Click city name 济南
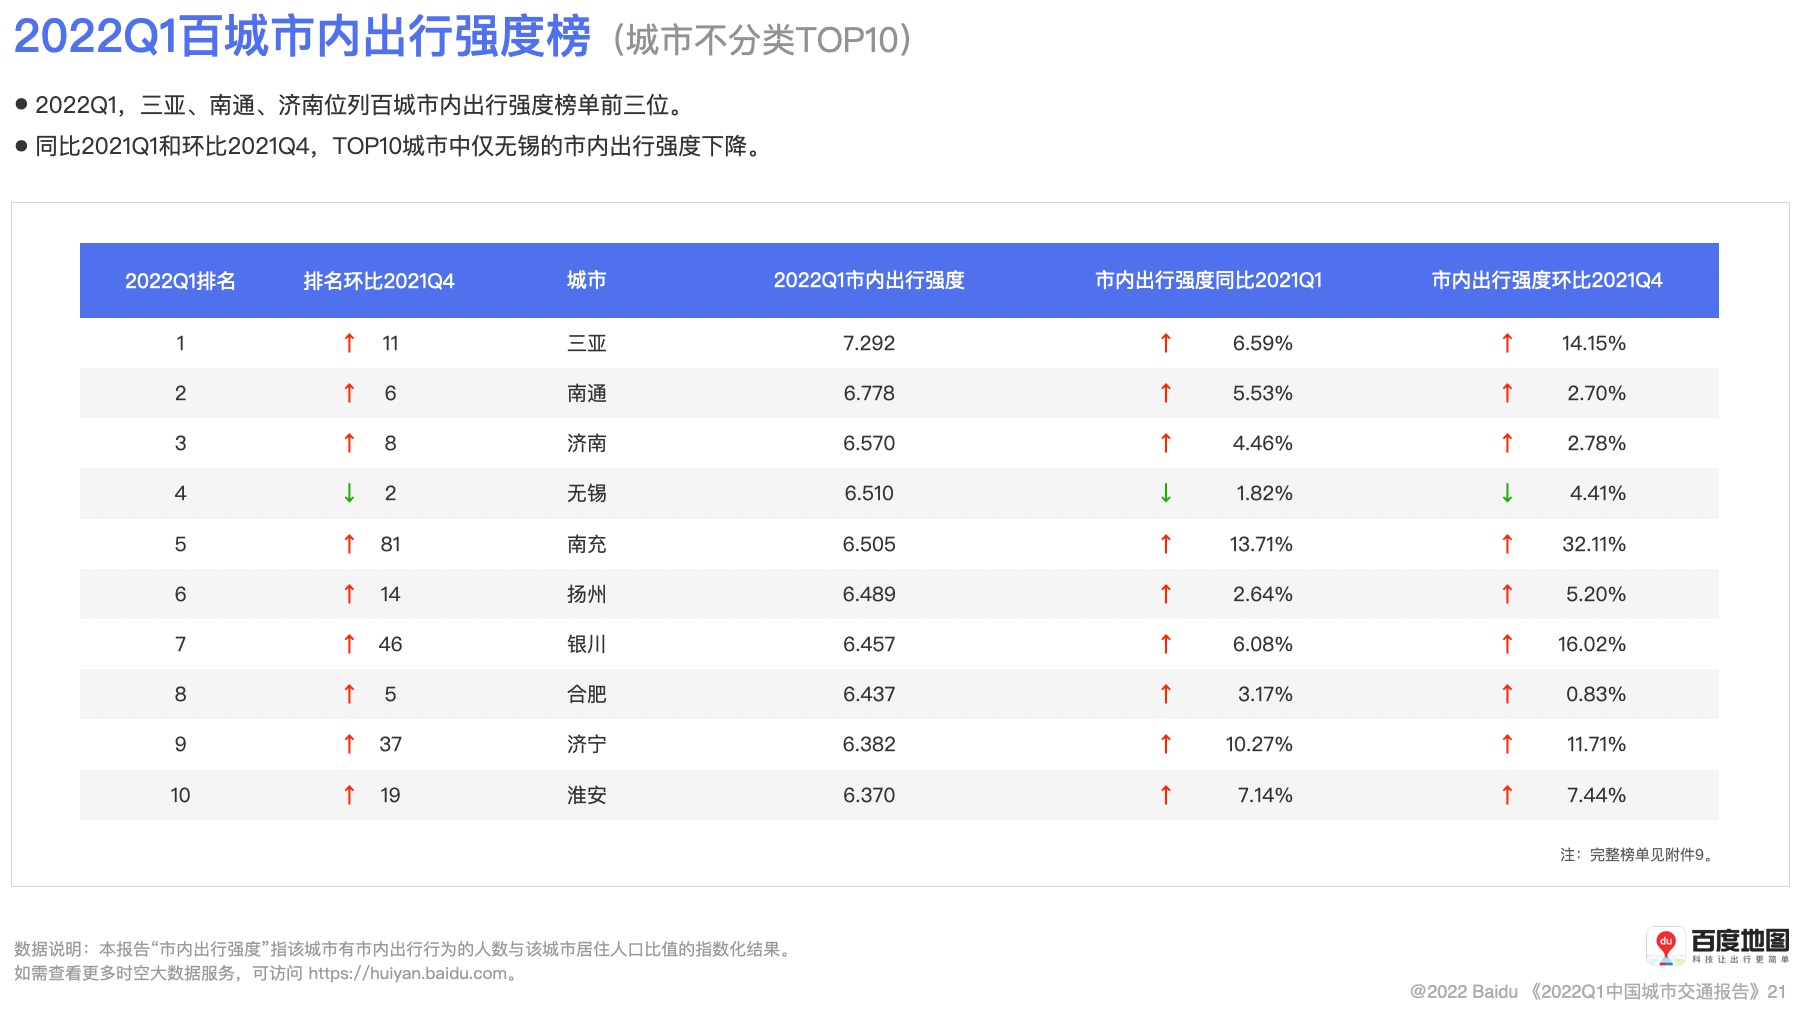Image resolution: width=1800 pixels, height=1016 pixels. pos(587,443)
